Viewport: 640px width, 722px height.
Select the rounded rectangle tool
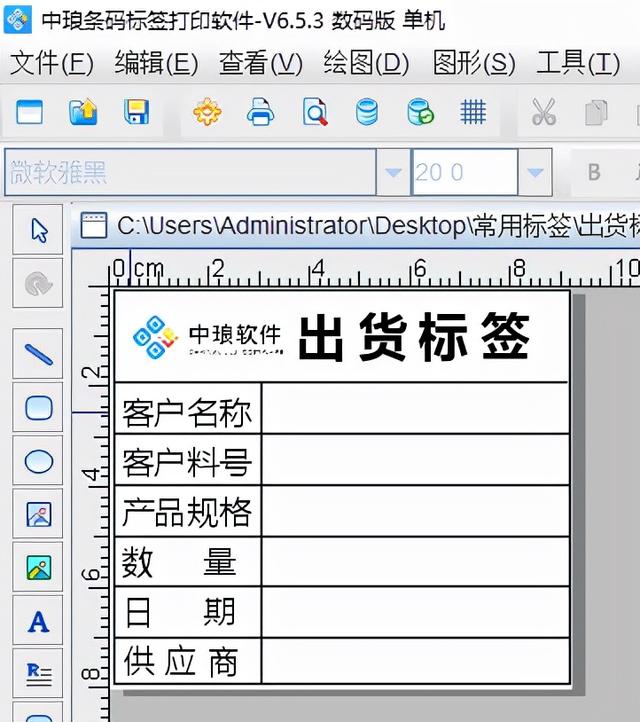pyautogui.click(x=38, y=408)
